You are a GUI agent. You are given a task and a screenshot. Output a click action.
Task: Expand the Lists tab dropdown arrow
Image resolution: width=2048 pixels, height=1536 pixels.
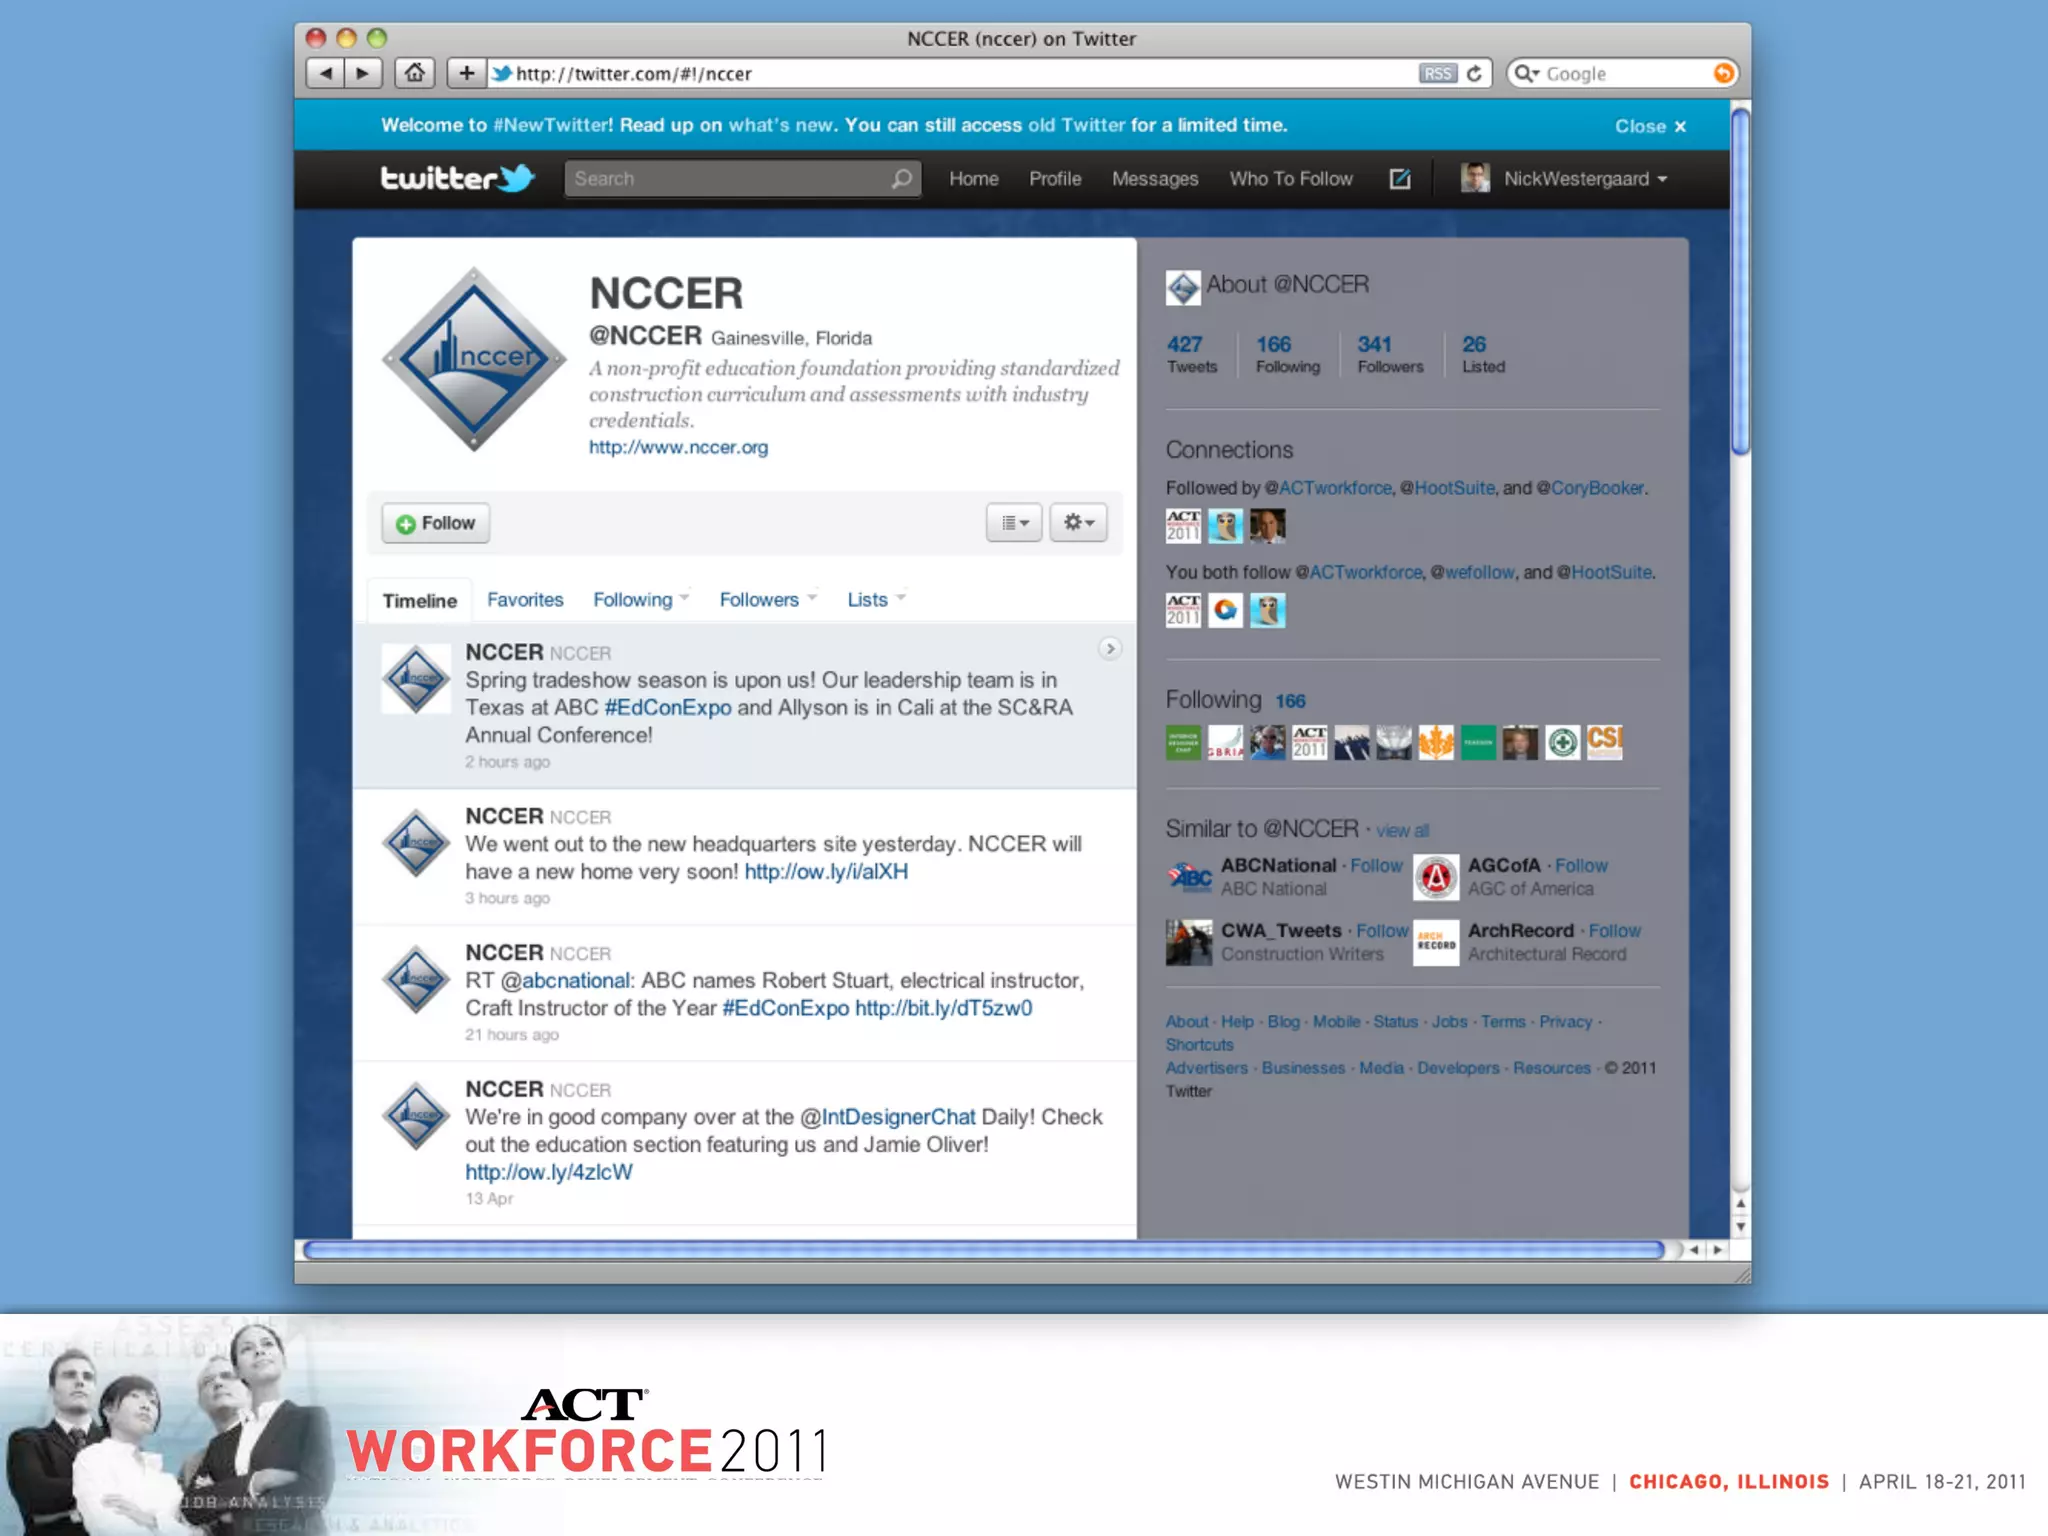(x=901, y=598)
